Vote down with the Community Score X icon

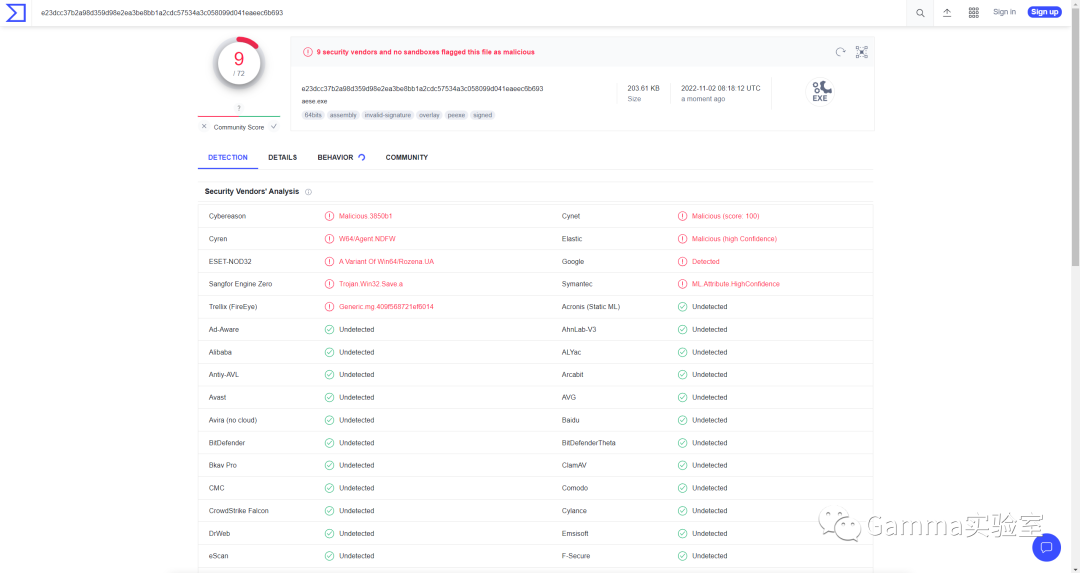click(204, 127)
